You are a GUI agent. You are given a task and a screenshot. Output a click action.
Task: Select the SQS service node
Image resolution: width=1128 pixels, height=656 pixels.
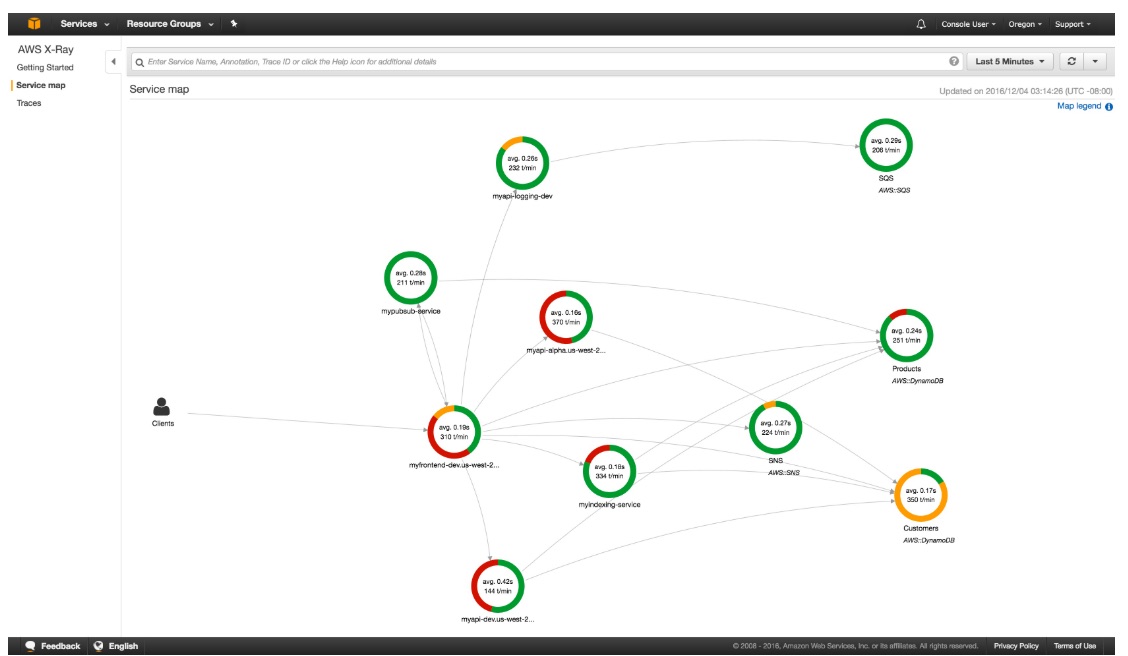tap(886, 145)
